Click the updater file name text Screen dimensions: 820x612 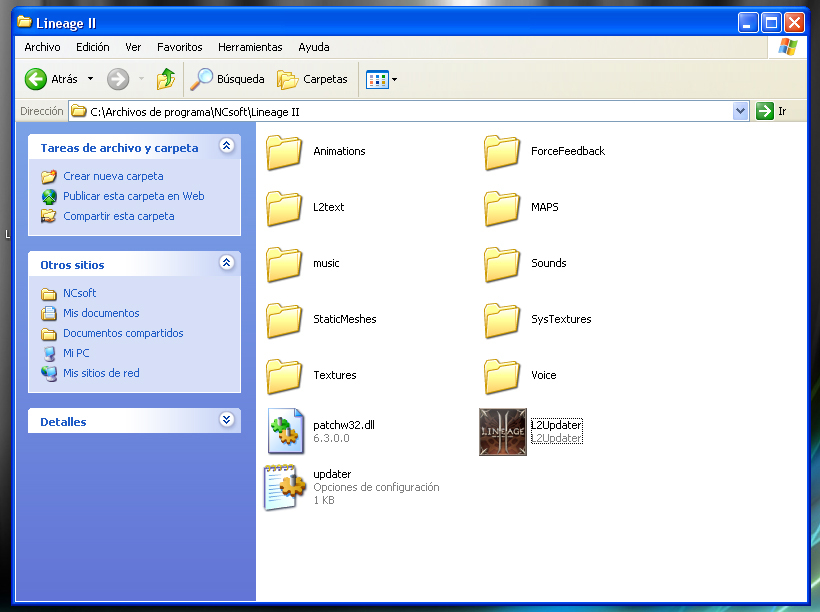click(x=332, y=474)
